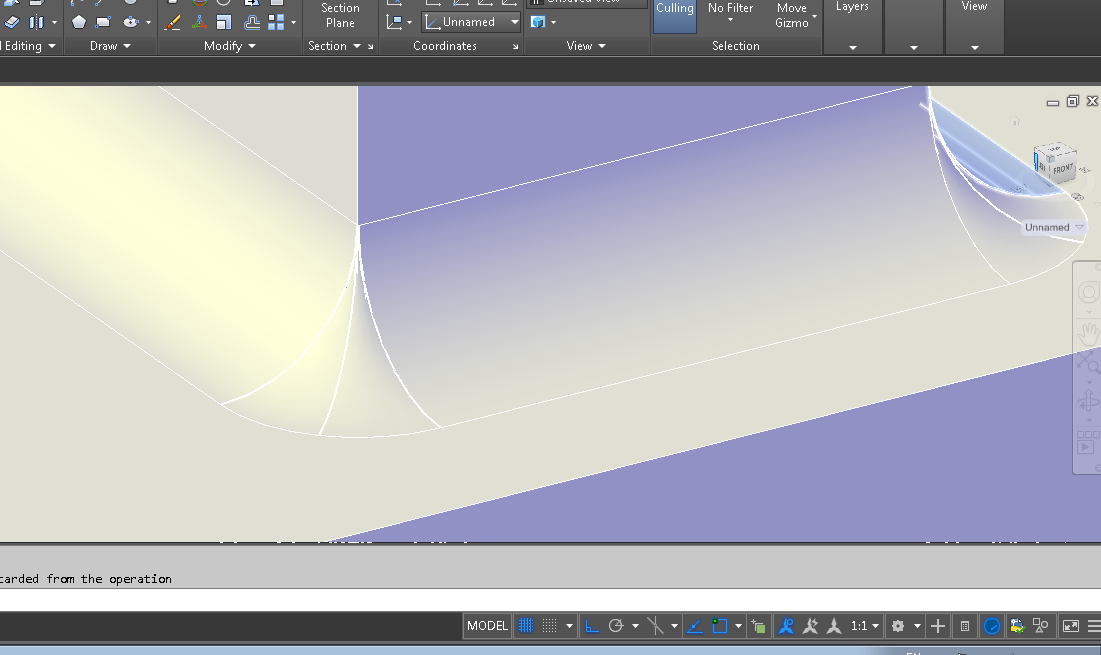
Task: Click Zoom Extents on navigation bar
Action: point(1089,362)
